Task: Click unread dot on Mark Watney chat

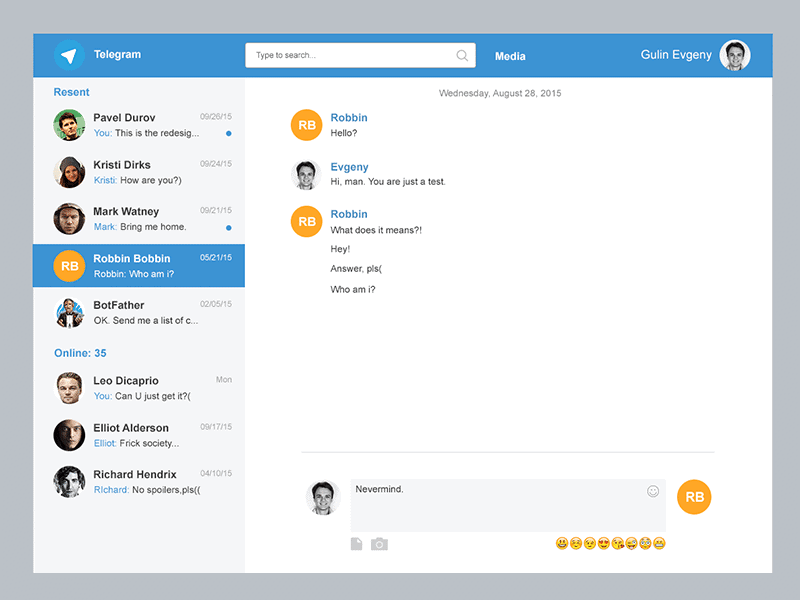Action: click(x=229, y=228)
